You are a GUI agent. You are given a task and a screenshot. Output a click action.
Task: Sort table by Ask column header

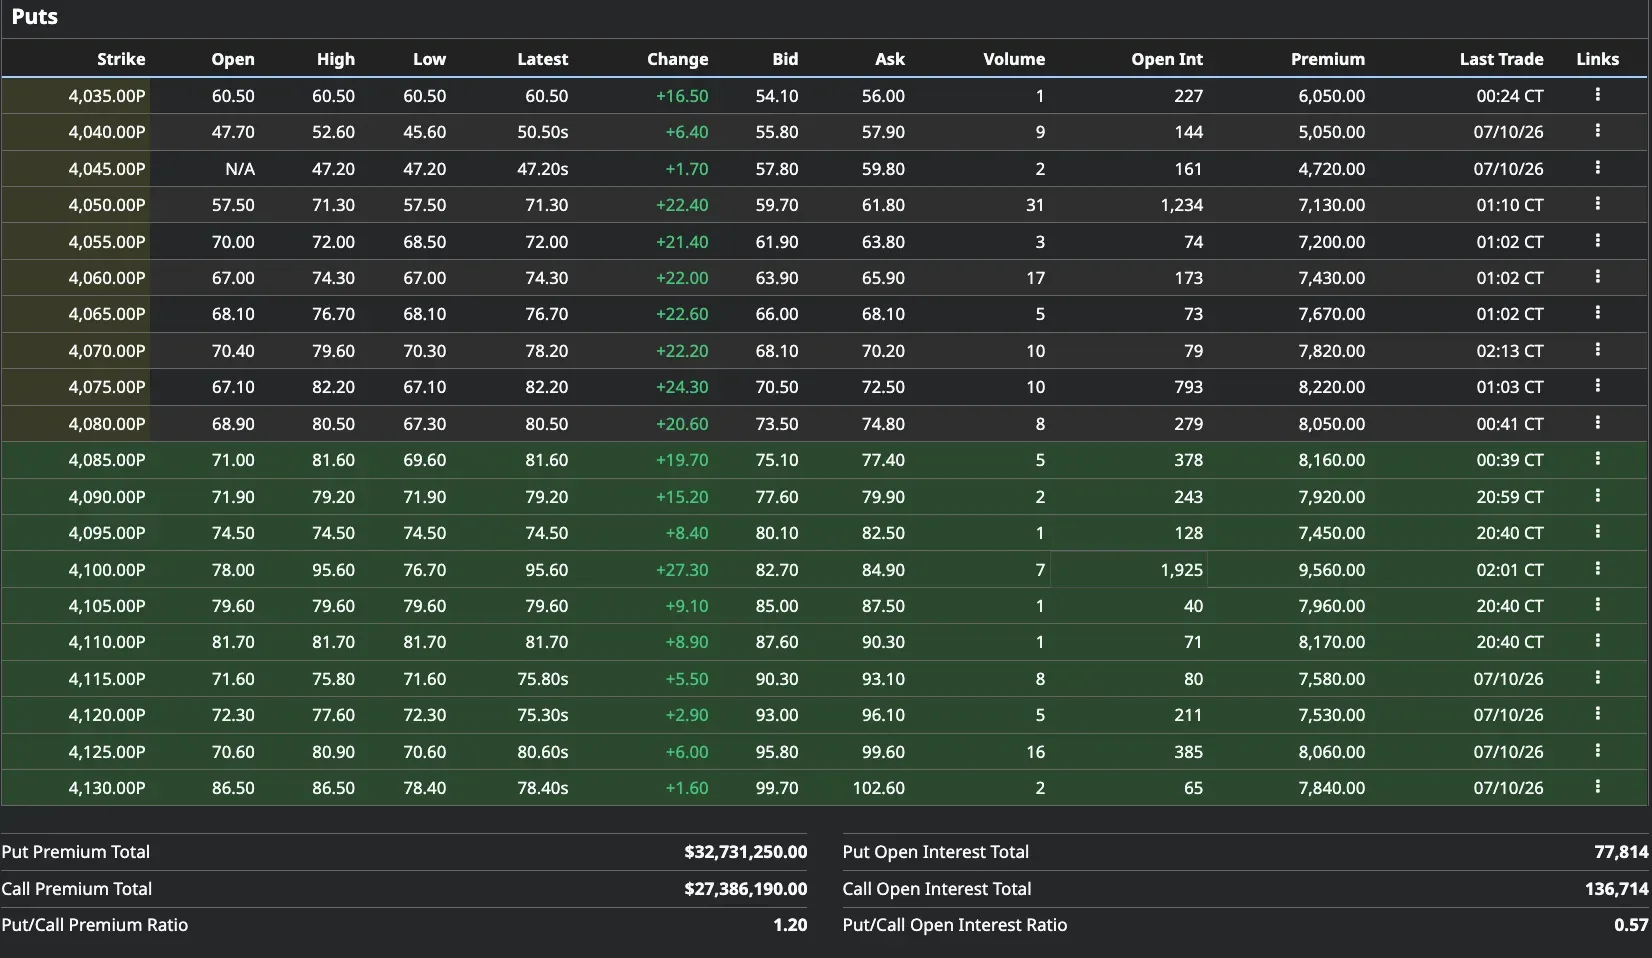(x=890, y=59)
